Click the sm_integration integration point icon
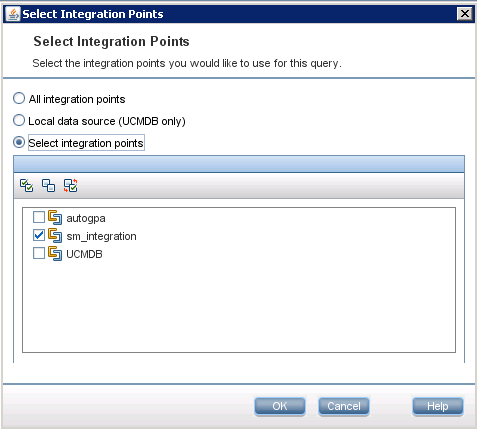The image size is (477, 429). click(x=55, y=236)
